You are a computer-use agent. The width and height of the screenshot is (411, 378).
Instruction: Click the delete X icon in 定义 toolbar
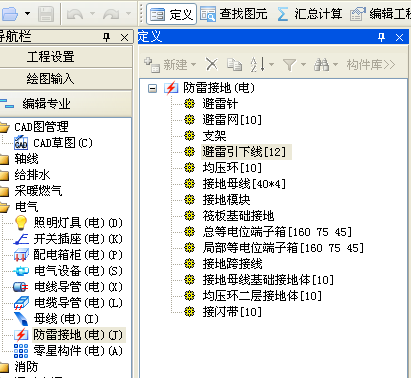click(212, 64)
